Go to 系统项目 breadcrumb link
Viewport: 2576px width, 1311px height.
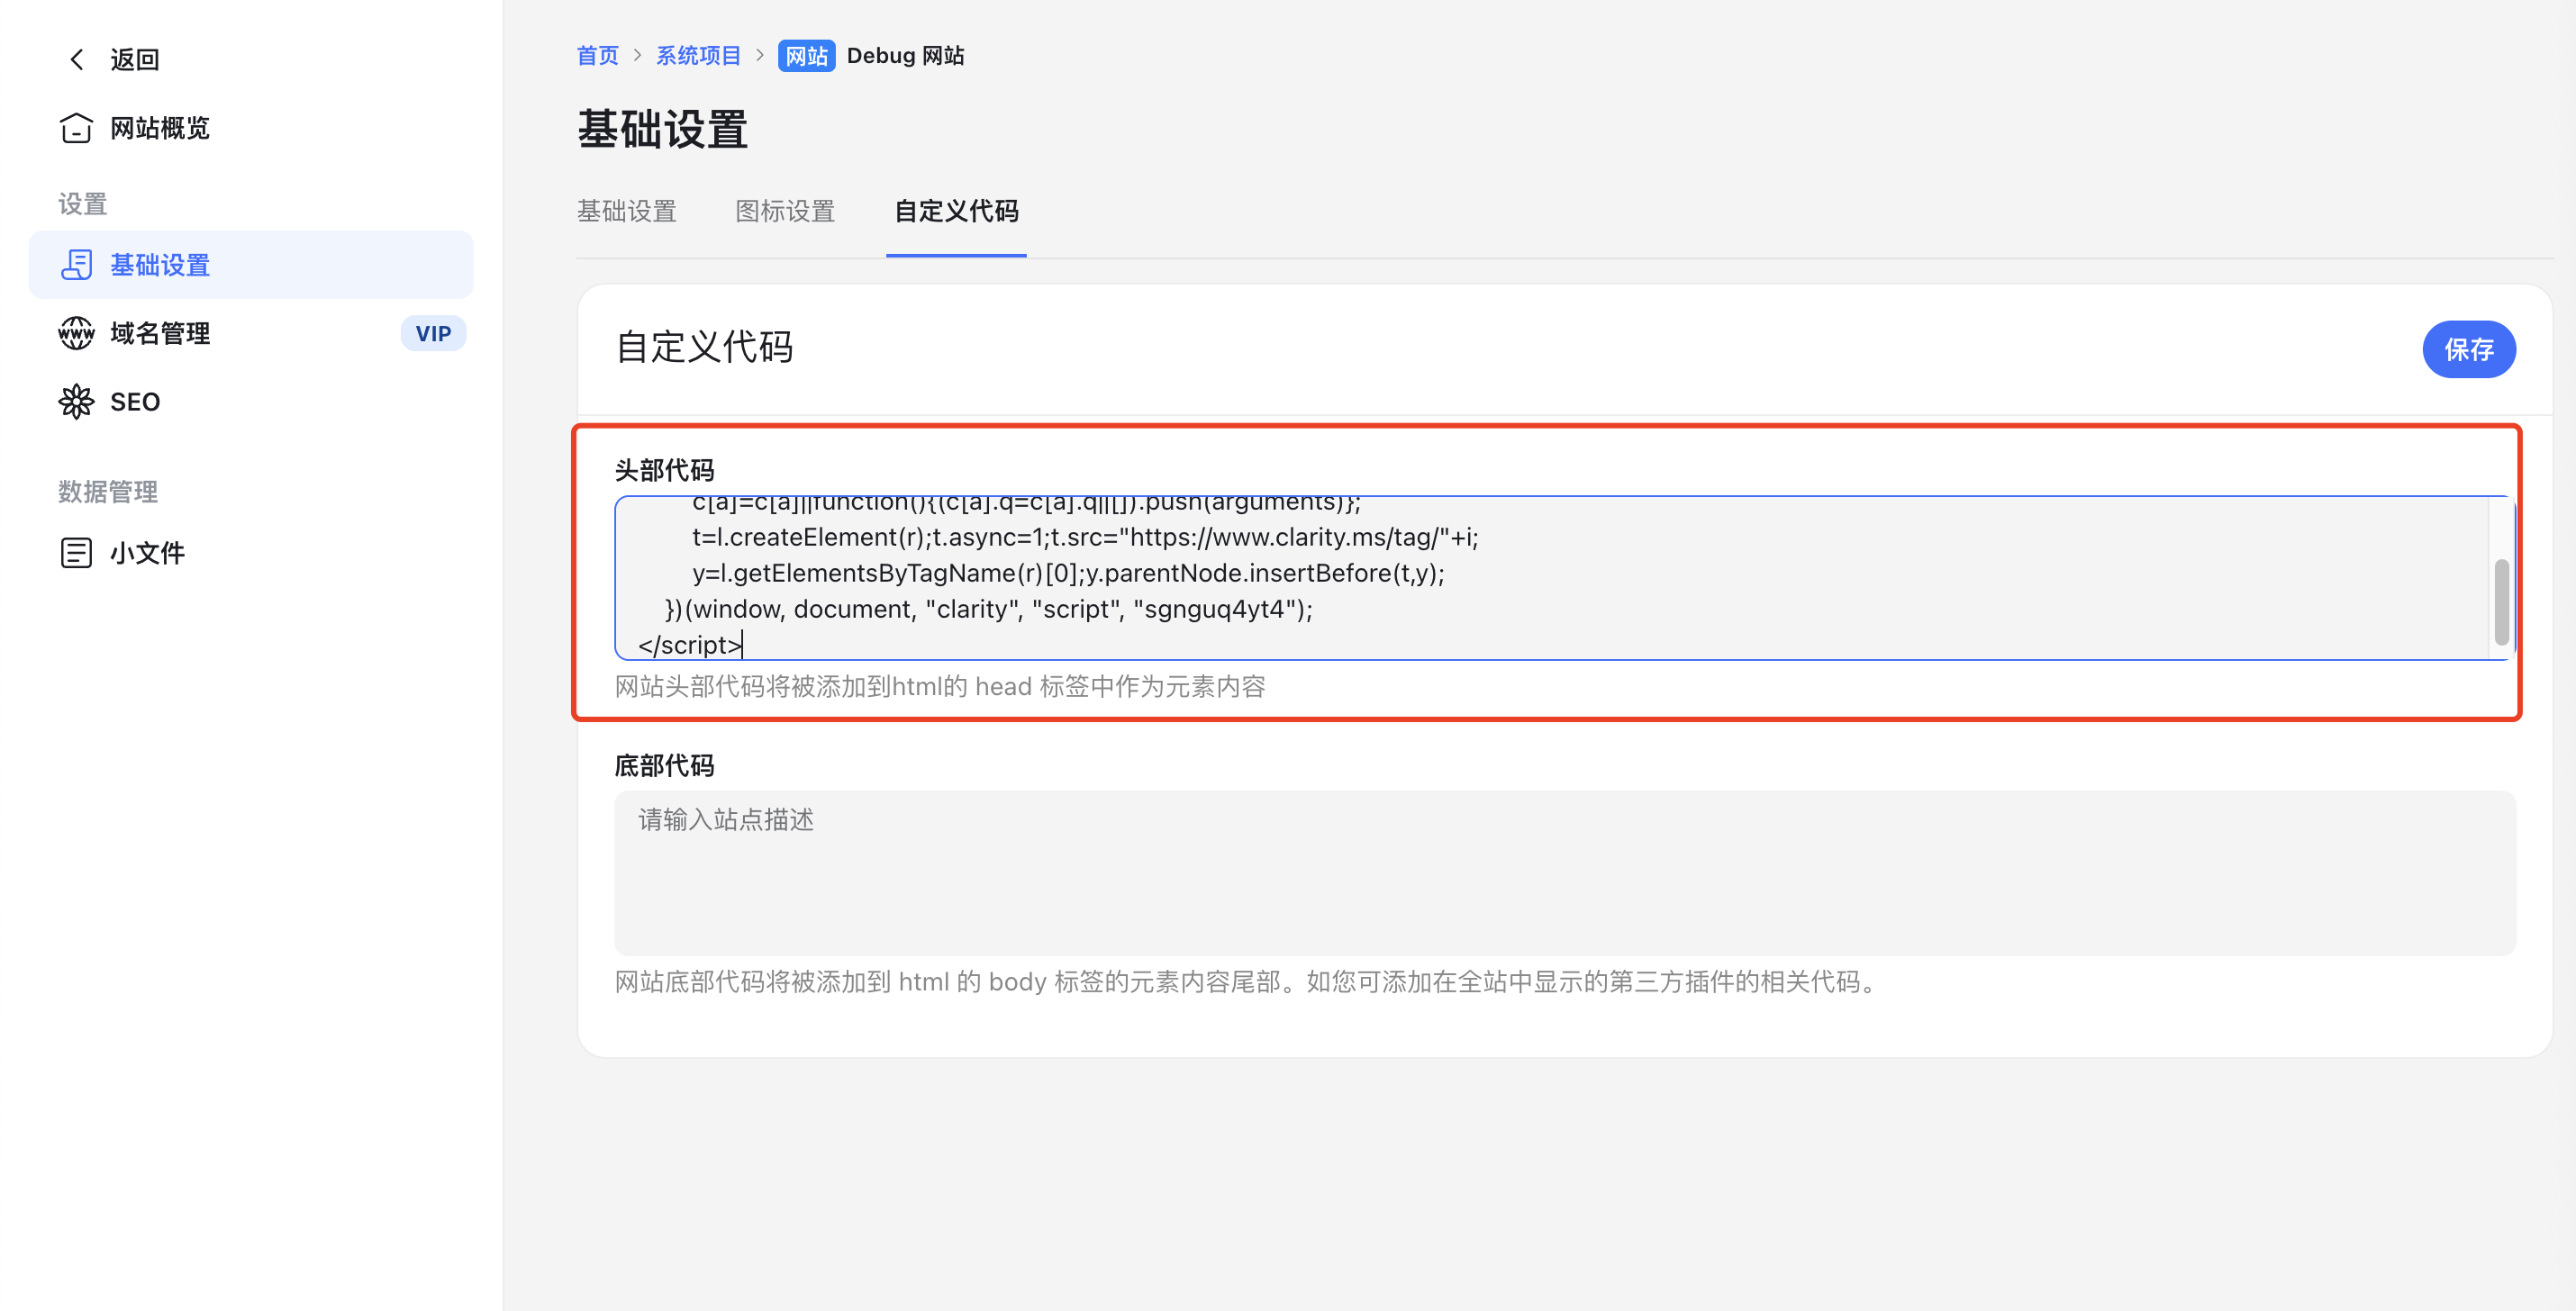[698, 56]
